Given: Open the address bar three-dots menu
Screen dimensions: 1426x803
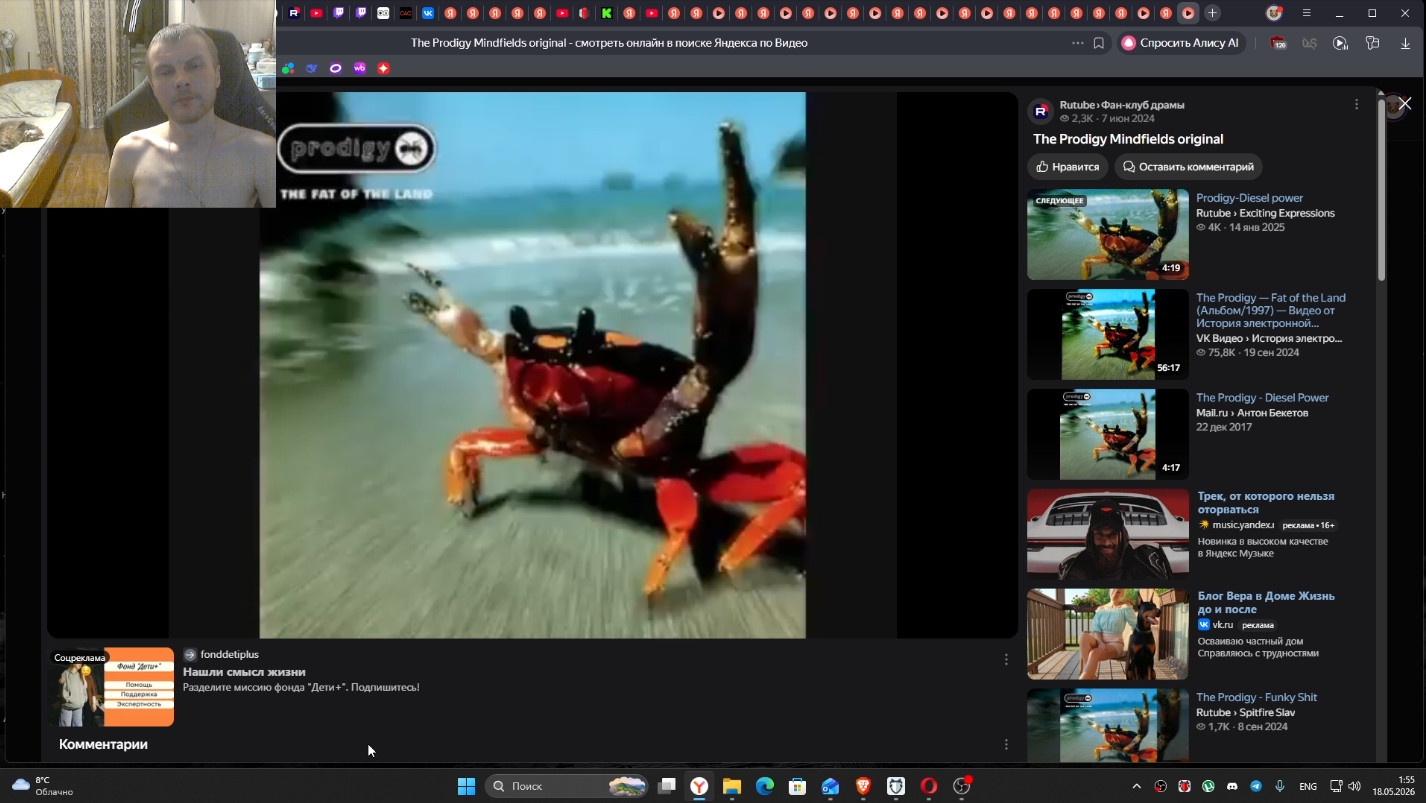Looking at the screenshot, I should [x=1077, y=43].
